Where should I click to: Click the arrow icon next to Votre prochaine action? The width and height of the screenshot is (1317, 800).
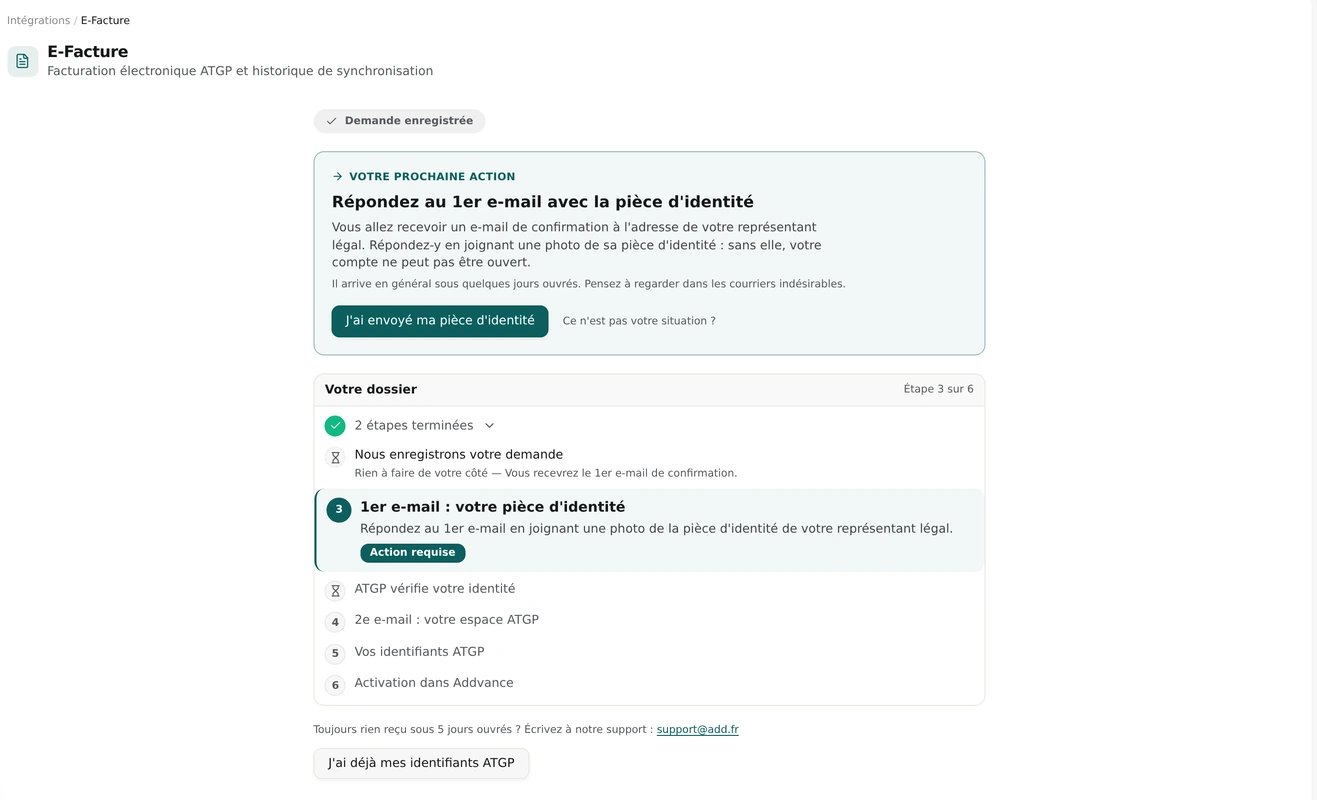[337, 177]
